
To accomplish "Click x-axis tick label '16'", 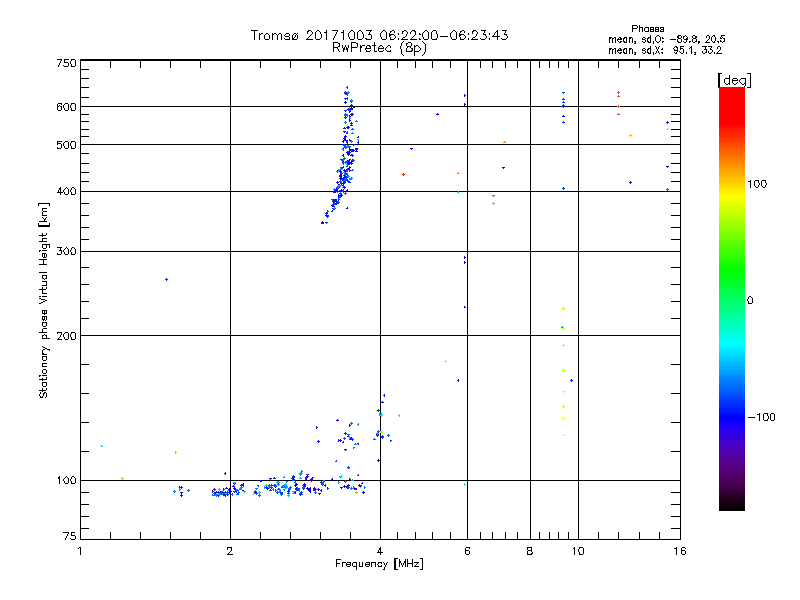I will point(680,551).
